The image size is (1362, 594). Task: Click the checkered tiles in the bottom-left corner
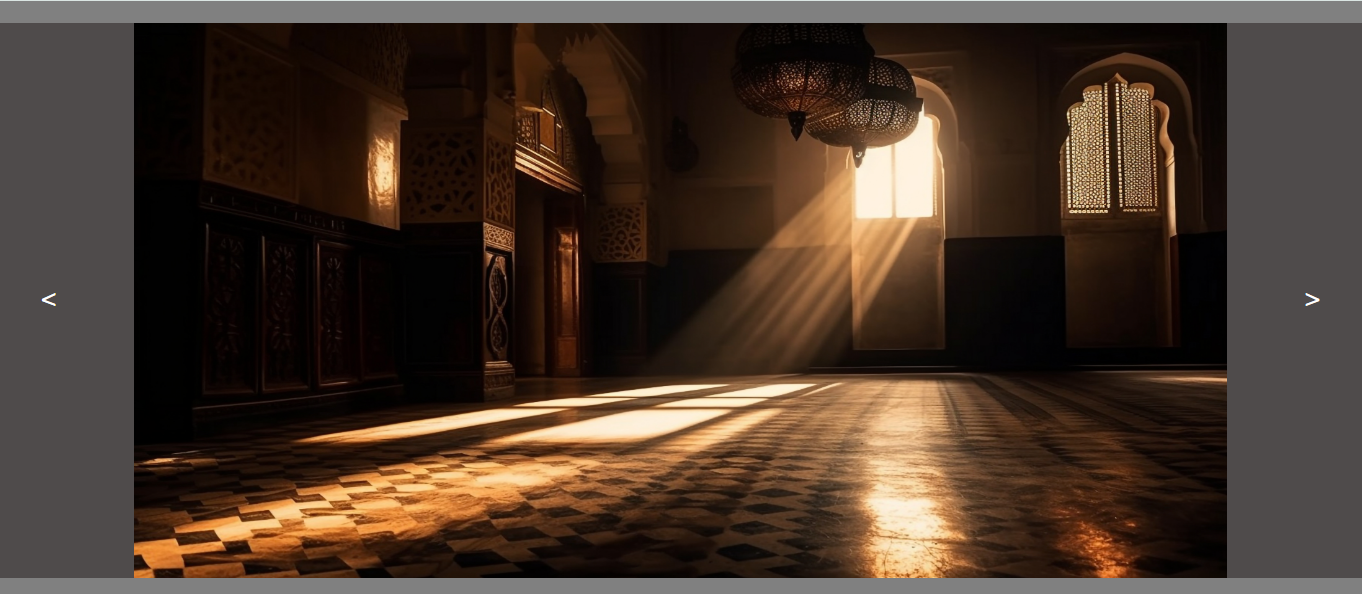click(200, 540)
